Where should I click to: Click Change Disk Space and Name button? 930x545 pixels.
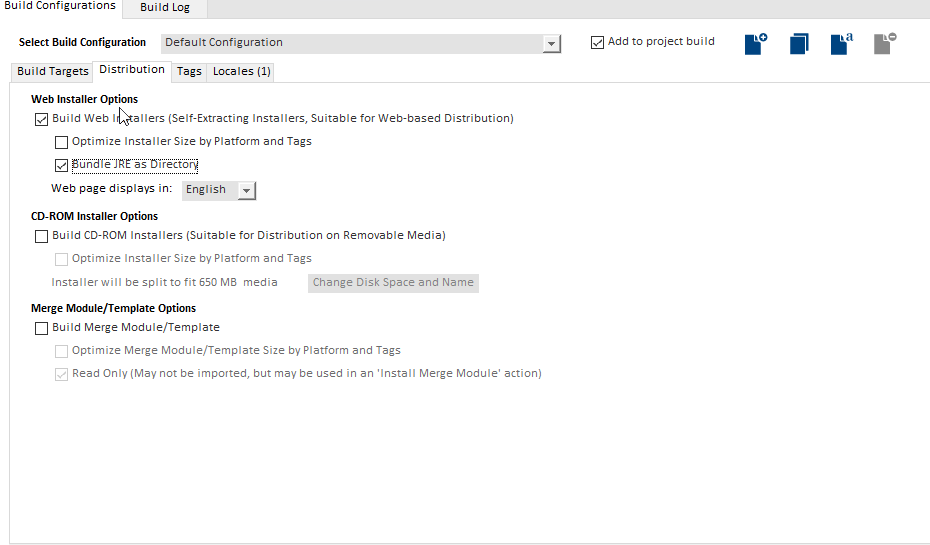393,283
